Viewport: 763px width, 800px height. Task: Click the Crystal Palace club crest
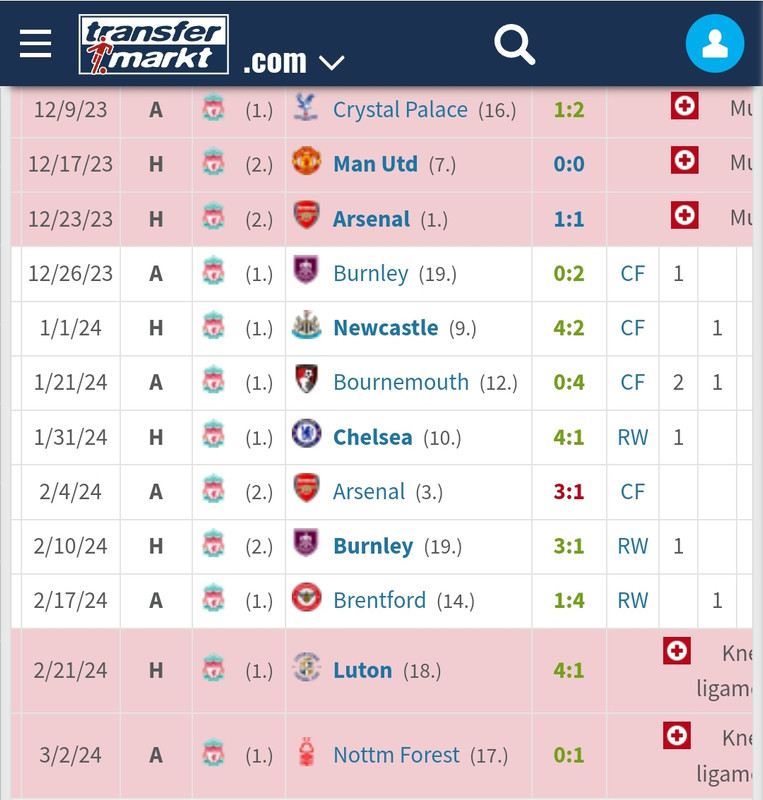point(306,107)
